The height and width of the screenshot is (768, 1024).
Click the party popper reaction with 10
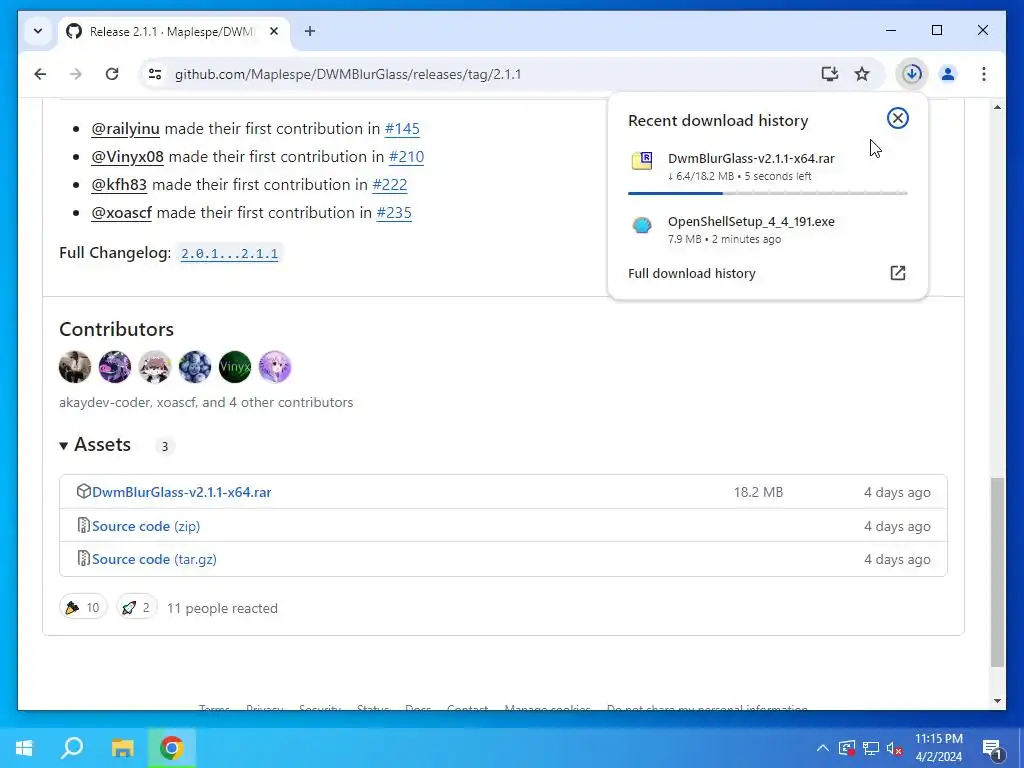tap(83, 608)
